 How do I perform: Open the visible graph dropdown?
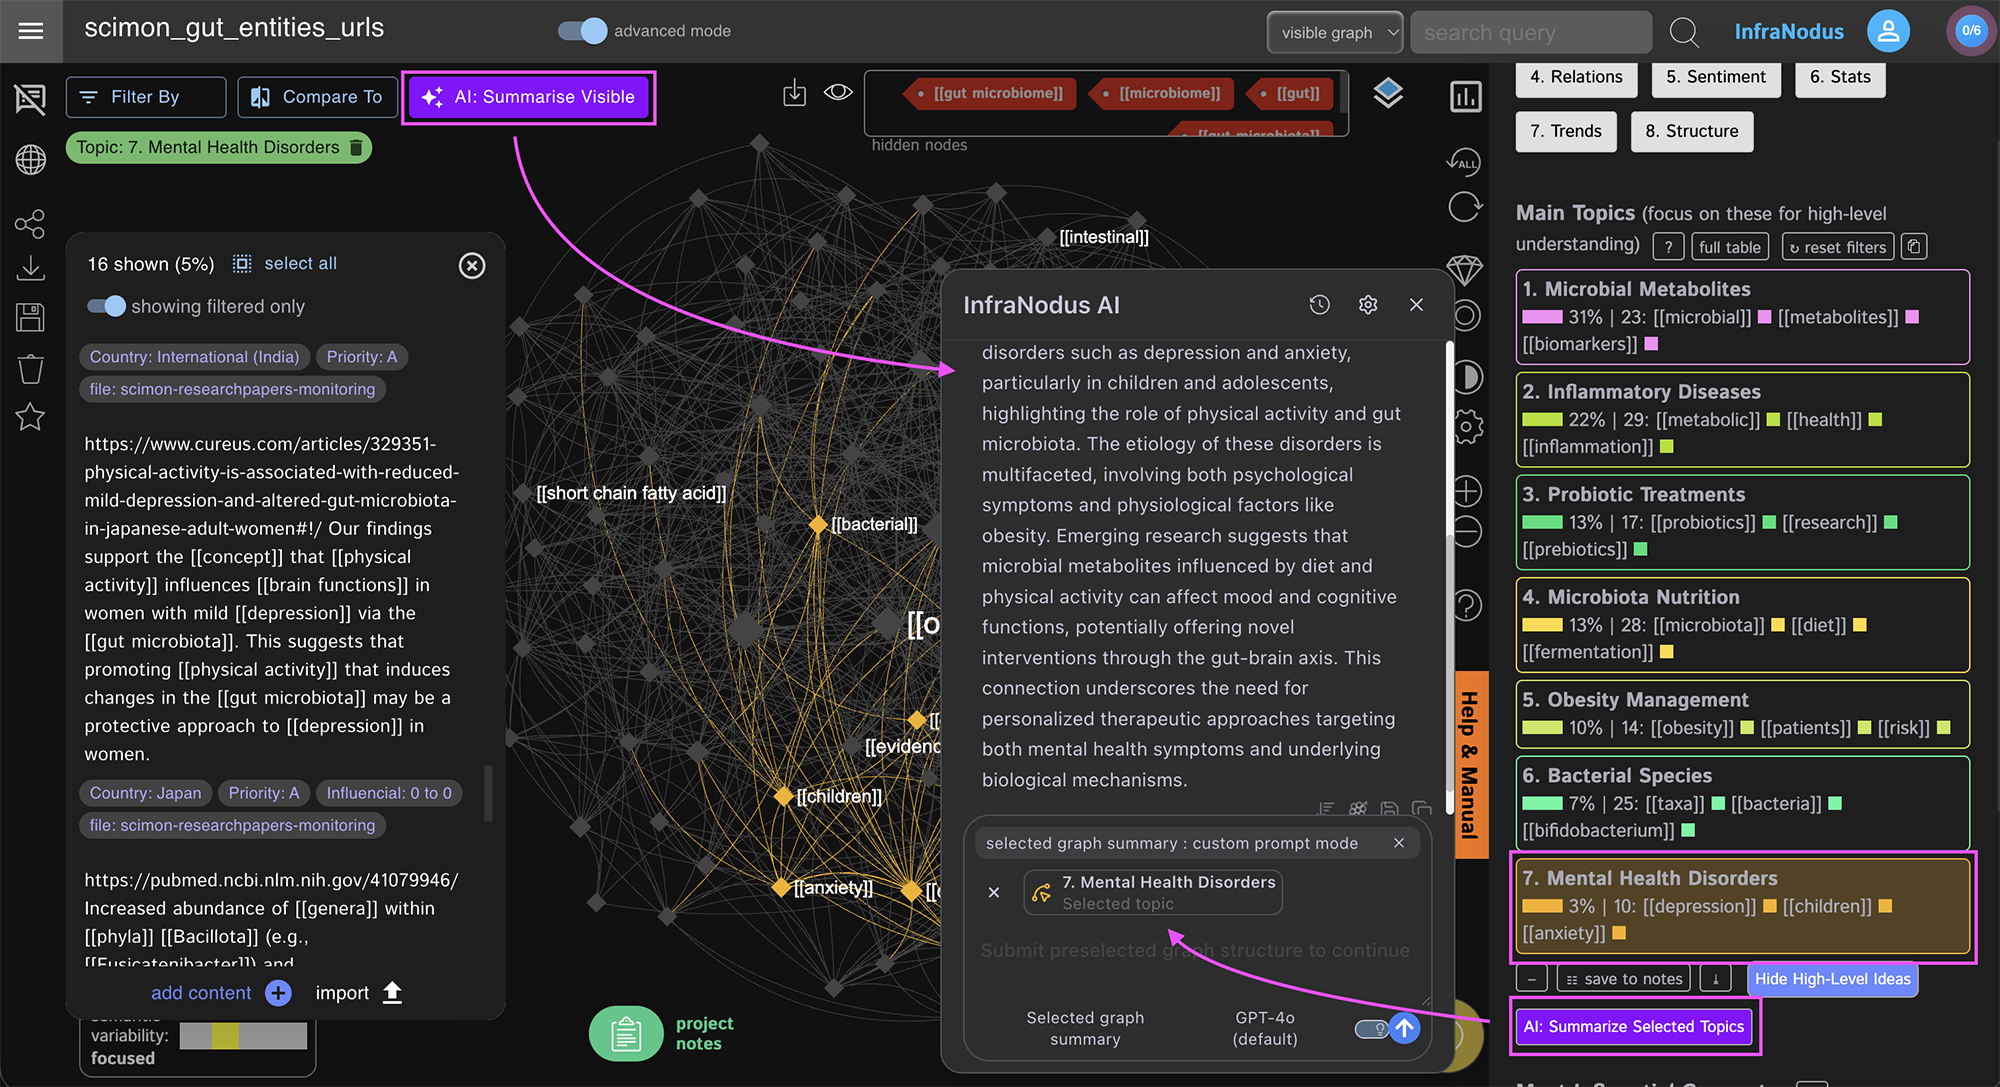point(1335,32)
